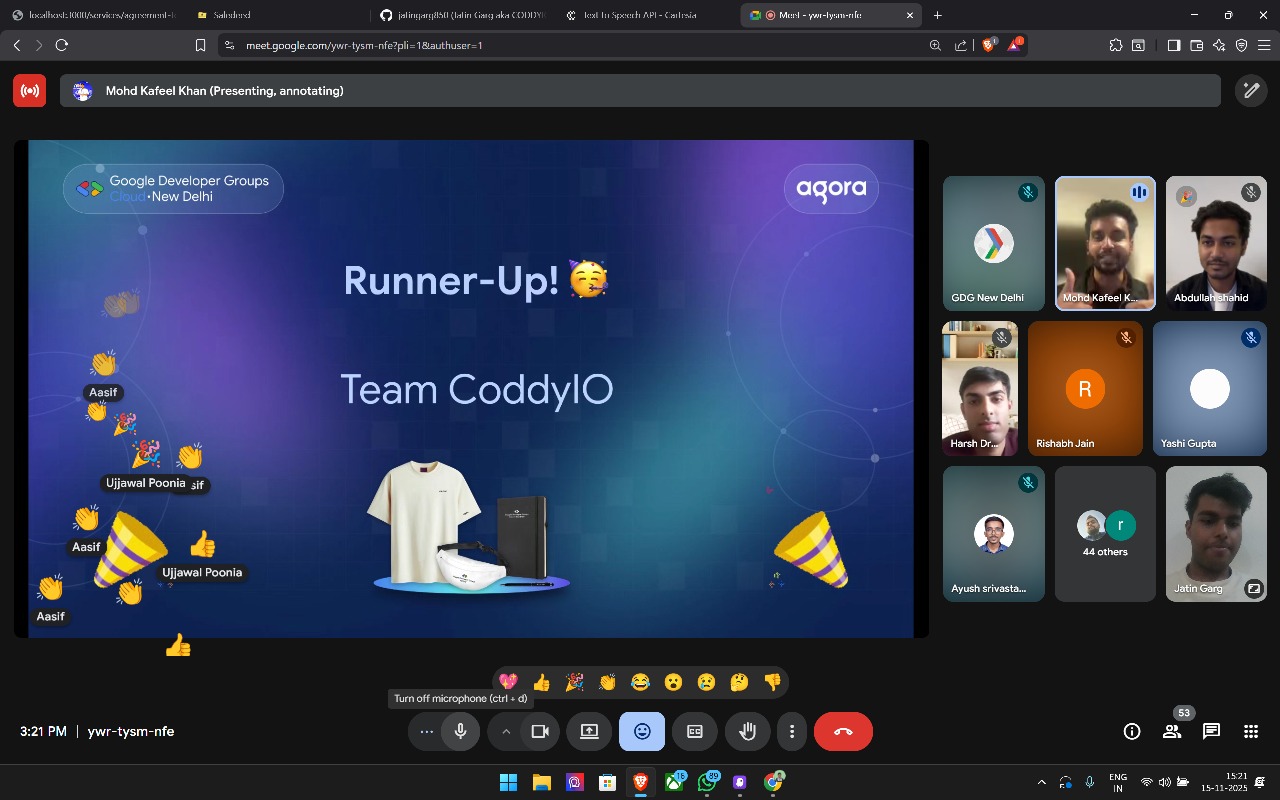Open the browser extensions puzzle icon
Viewport: 1280px width, 800px height.
[1116, 45]
